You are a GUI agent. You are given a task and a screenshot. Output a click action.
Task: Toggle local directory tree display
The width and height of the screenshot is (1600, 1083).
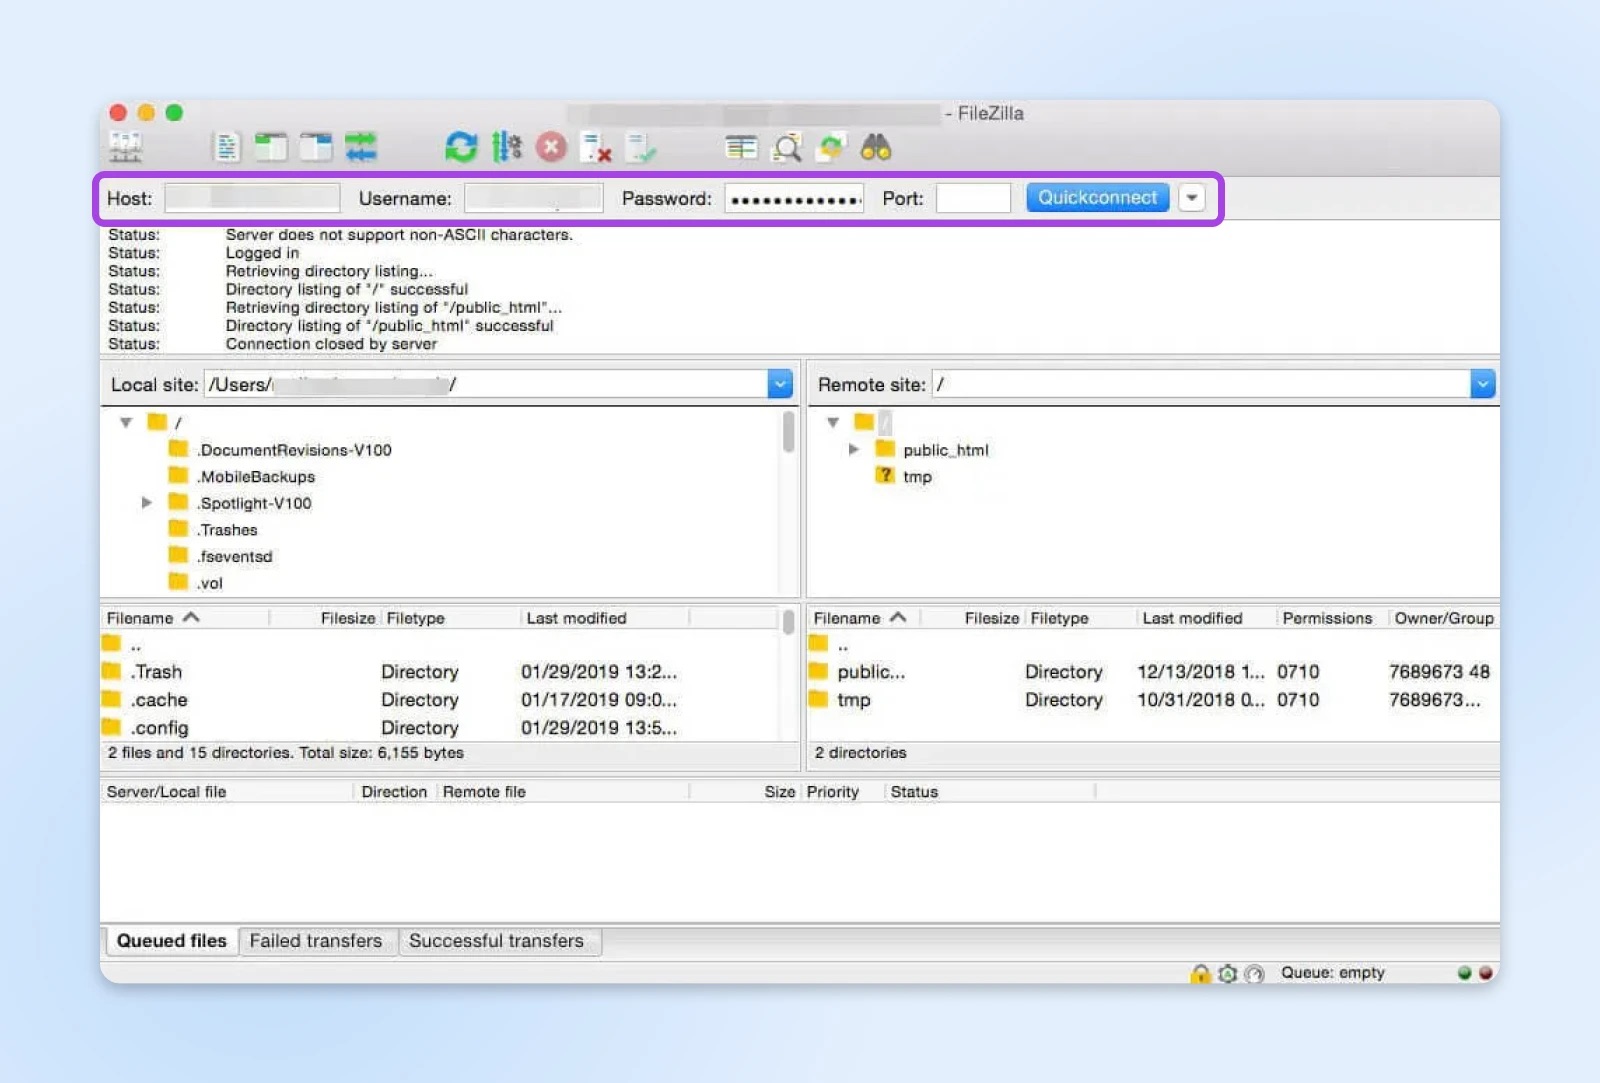tap(270, 148)
